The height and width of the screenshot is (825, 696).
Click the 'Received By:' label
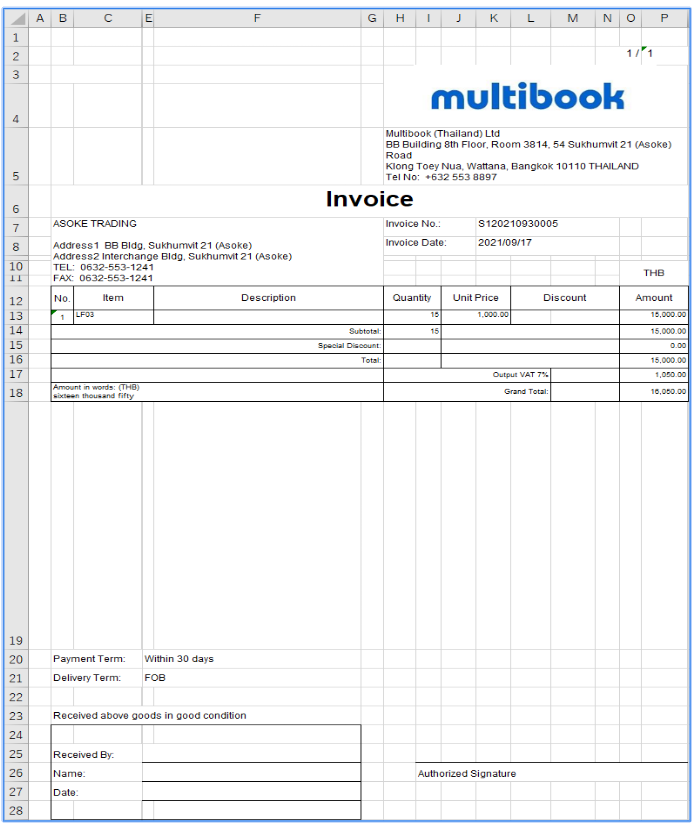click(x=83, y=754)
